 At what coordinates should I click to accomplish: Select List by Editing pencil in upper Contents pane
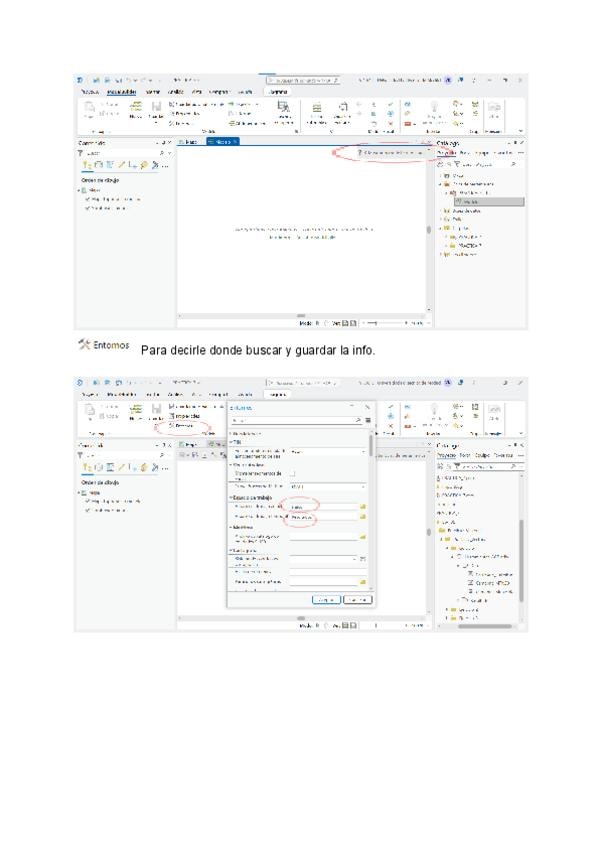[122, 165]
